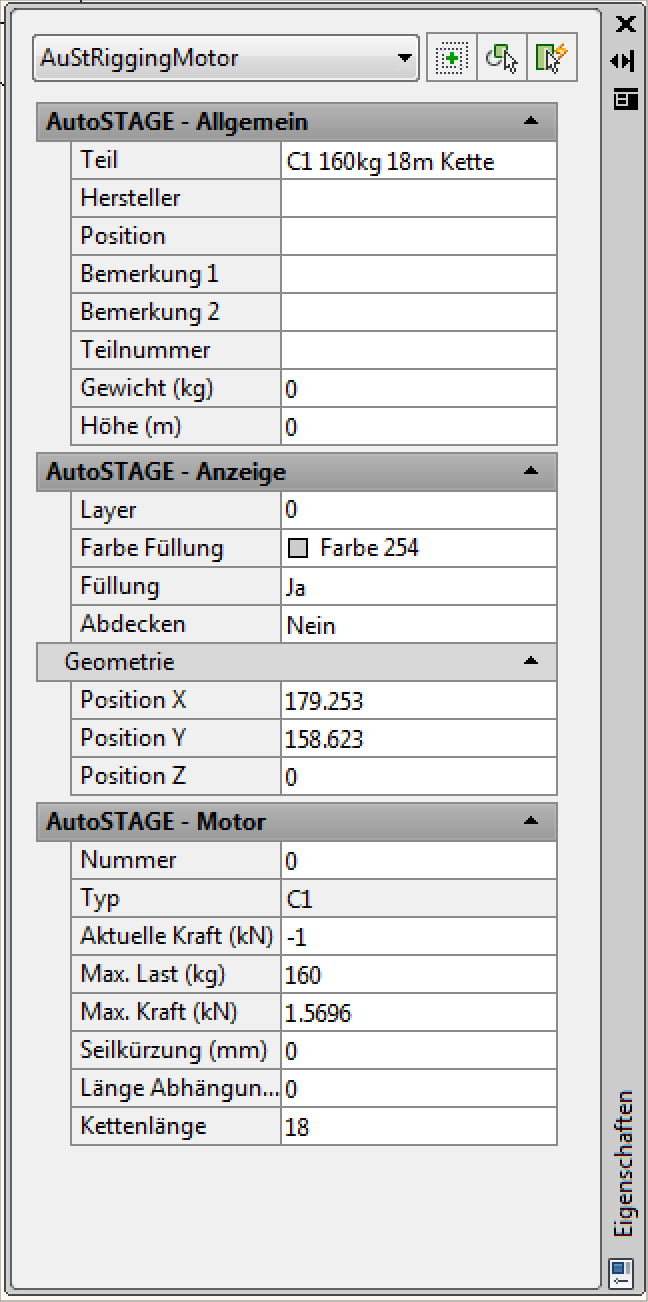This screenshot has height=1302, width=648.
Task: Activate the Select Objects tool
Action: coord(501,57)
